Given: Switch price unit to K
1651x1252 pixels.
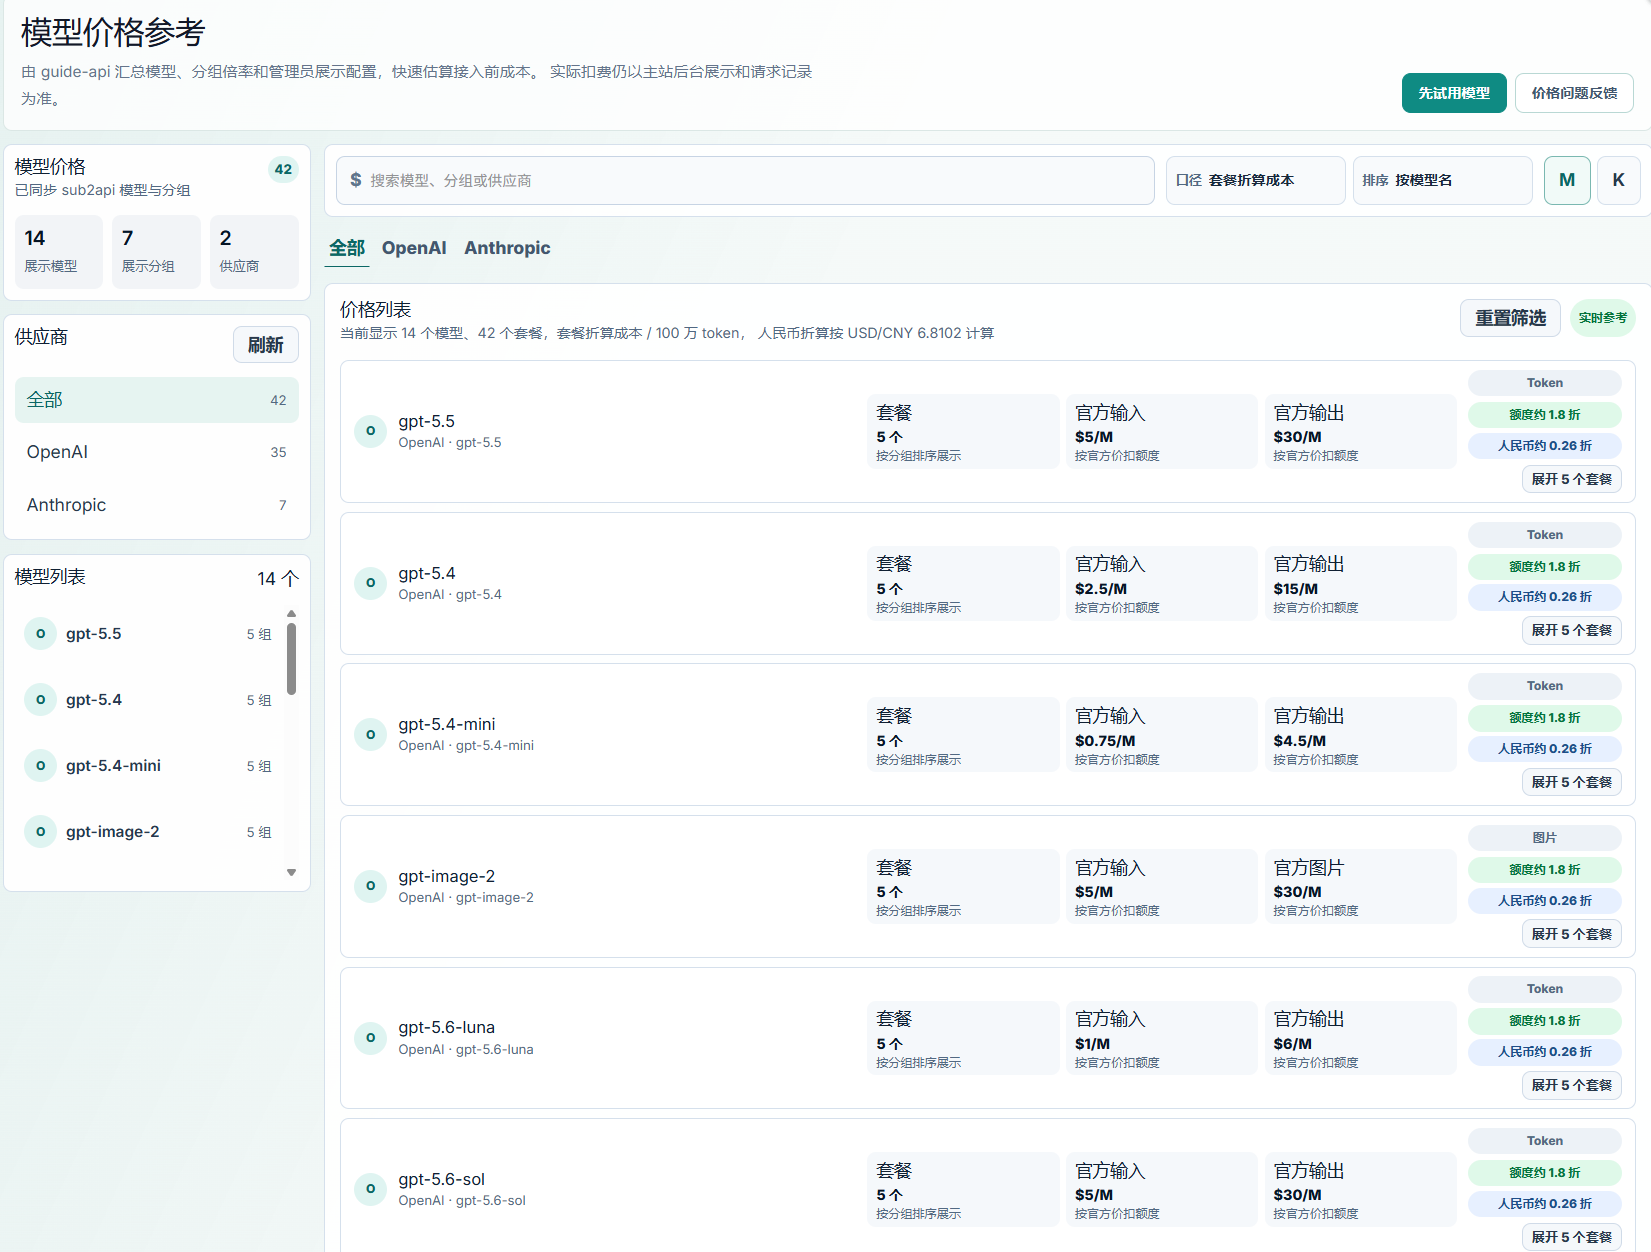Looking at the screenshot, I should 1618,180.
